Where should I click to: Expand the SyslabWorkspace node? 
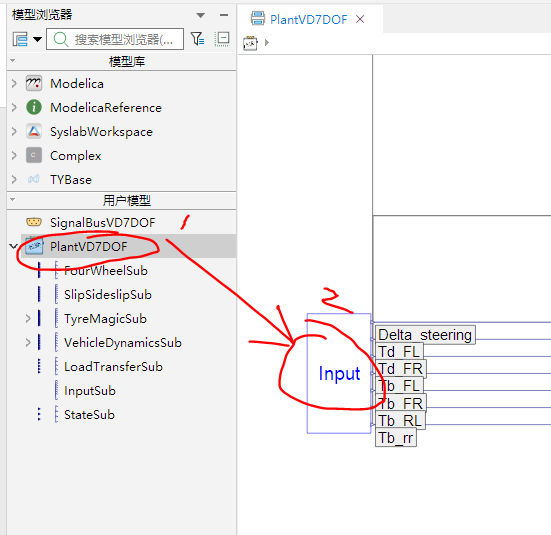click(x=14, y=131)
